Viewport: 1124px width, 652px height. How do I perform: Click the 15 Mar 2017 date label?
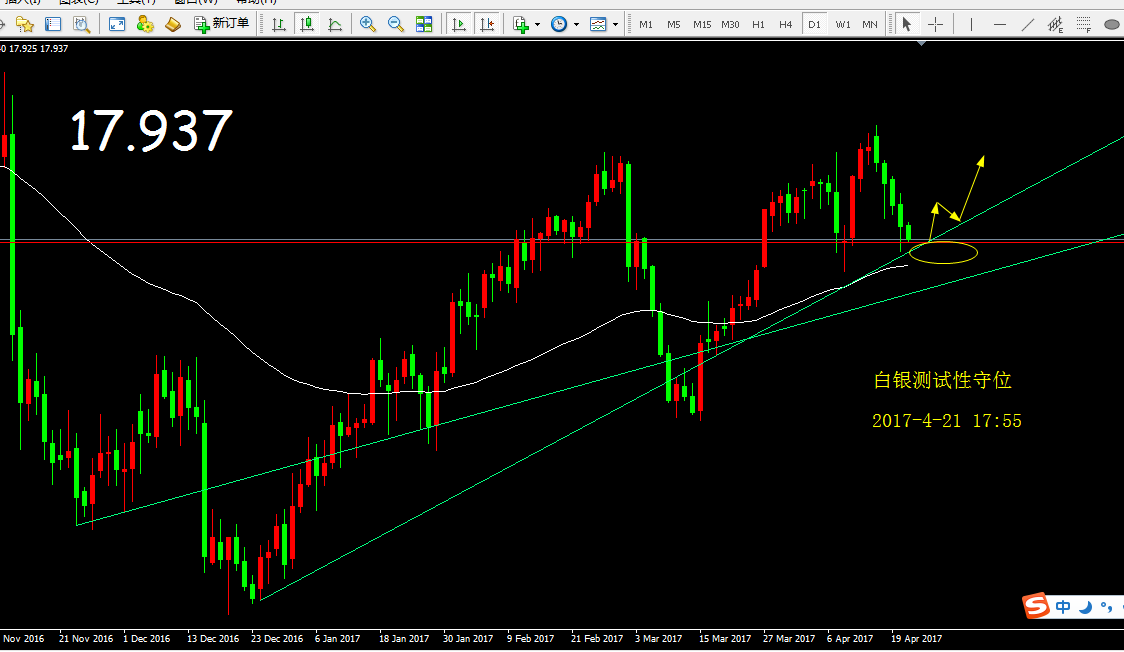(x=725, y=638)
